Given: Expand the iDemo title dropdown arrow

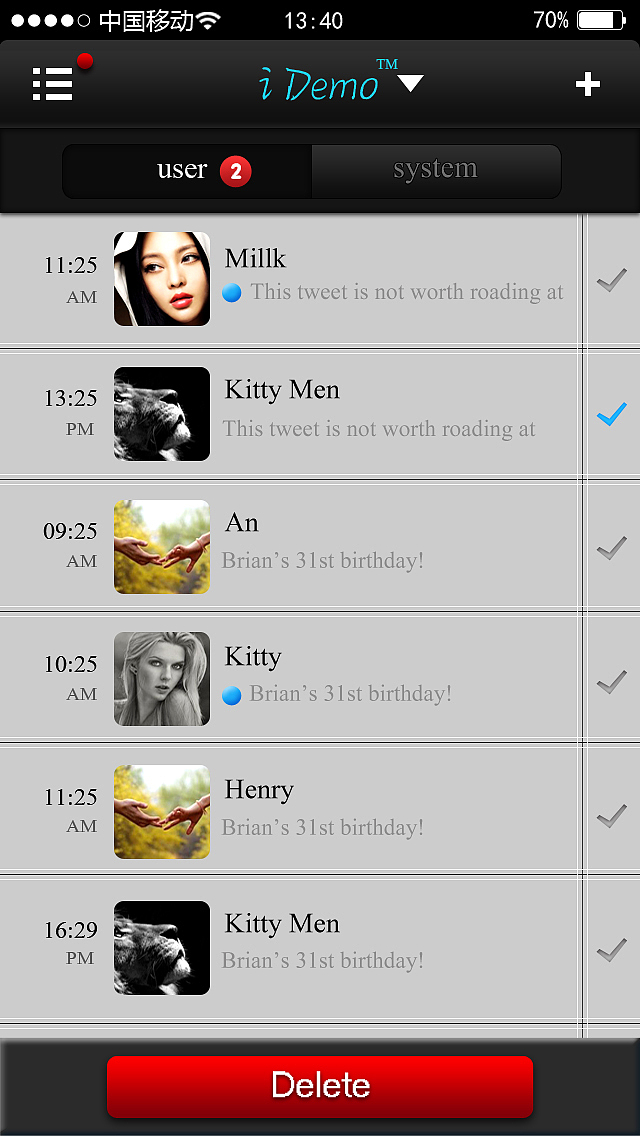Looking at the screenshot, I should click(411, 83).
